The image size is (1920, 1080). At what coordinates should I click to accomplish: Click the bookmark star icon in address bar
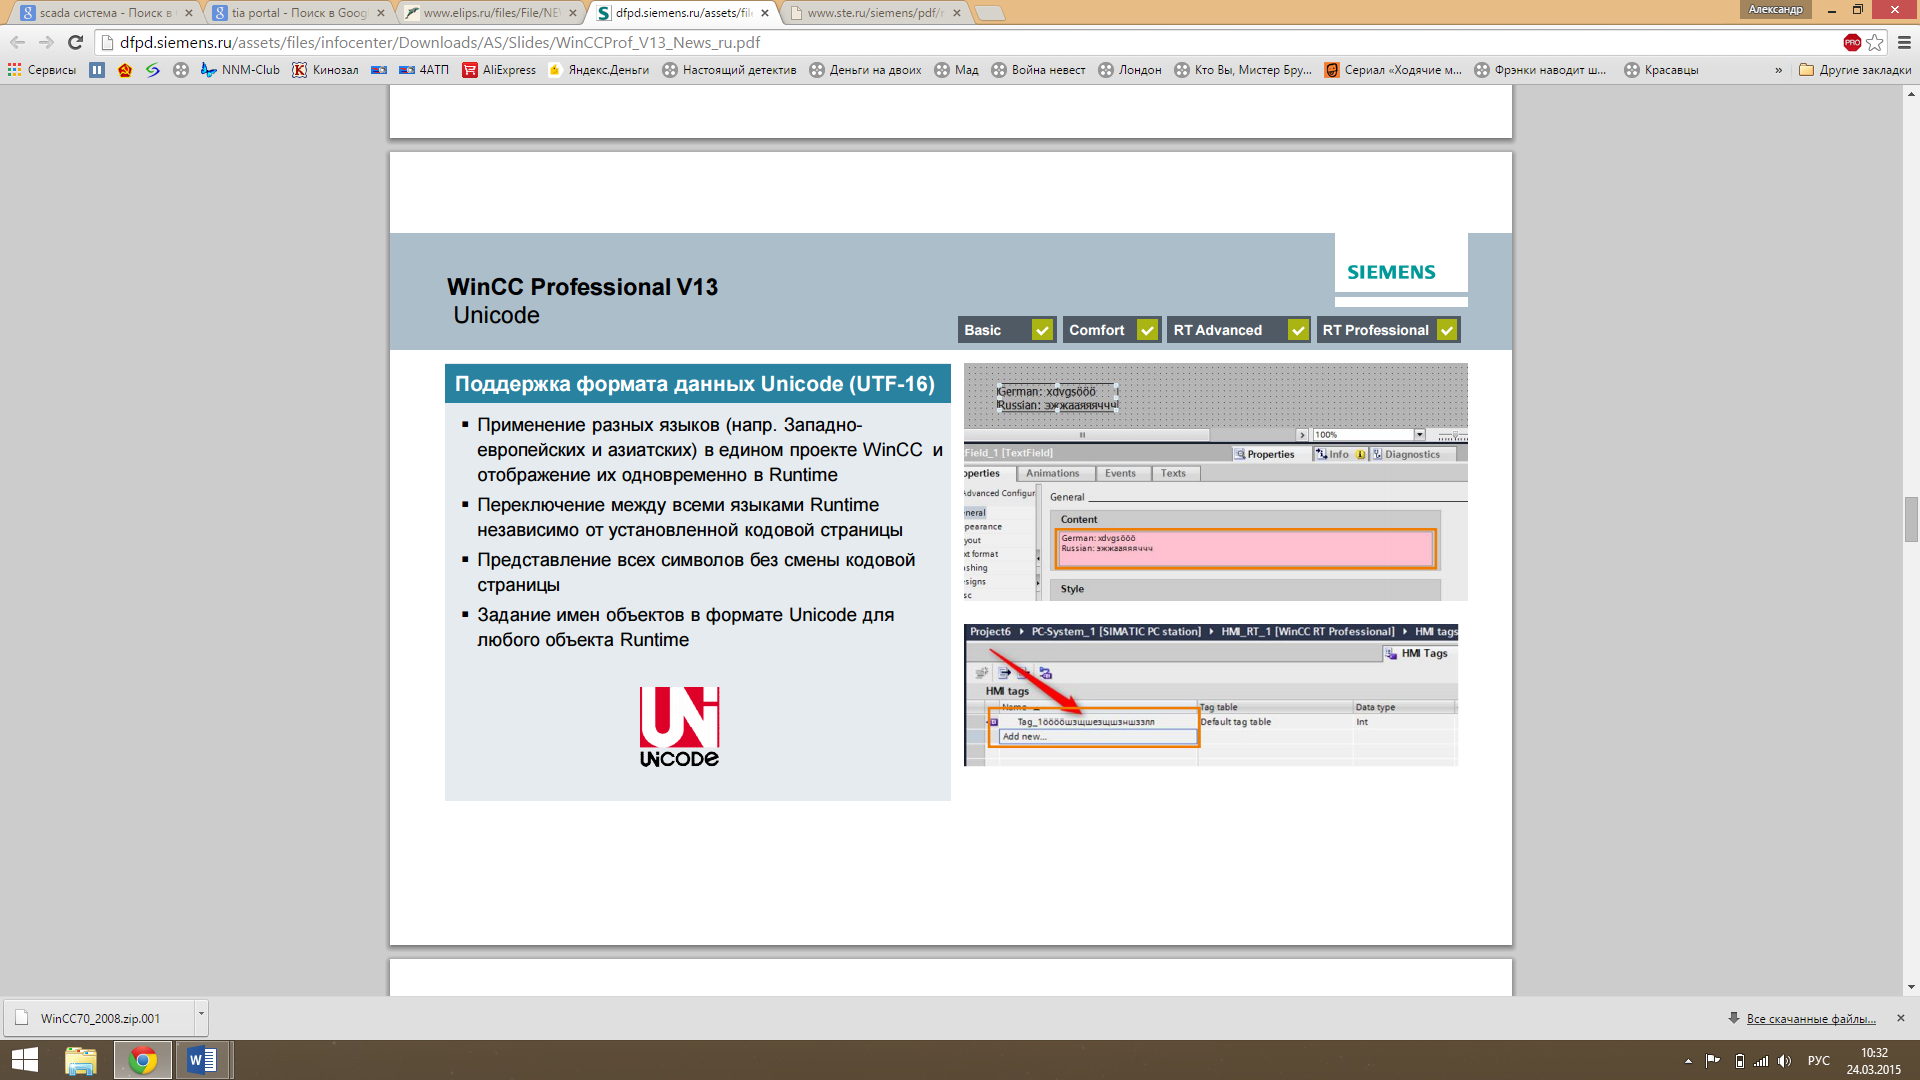(1875, 42)
